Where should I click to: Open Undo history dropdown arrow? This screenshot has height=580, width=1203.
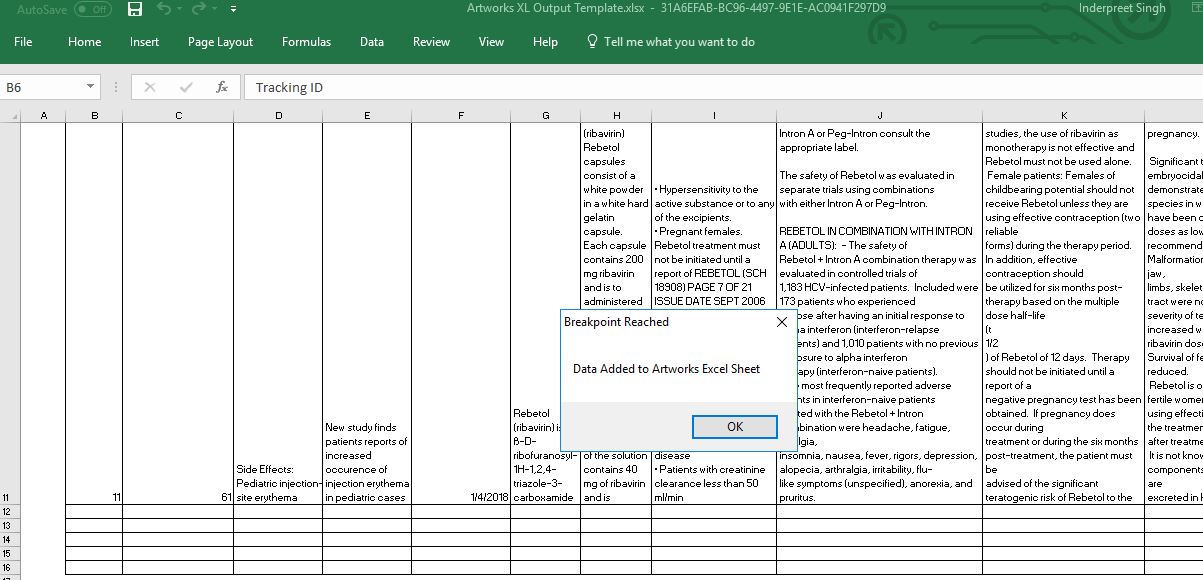pyautogui.click(x=180, y=9)
